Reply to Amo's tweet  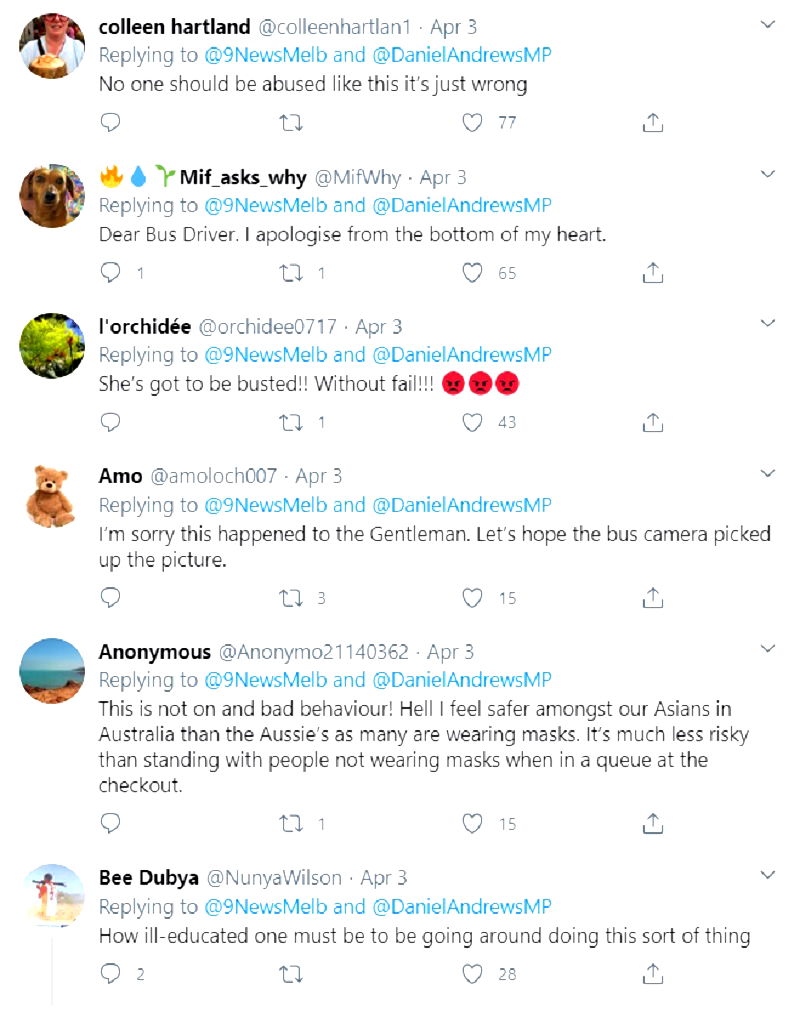111,598
